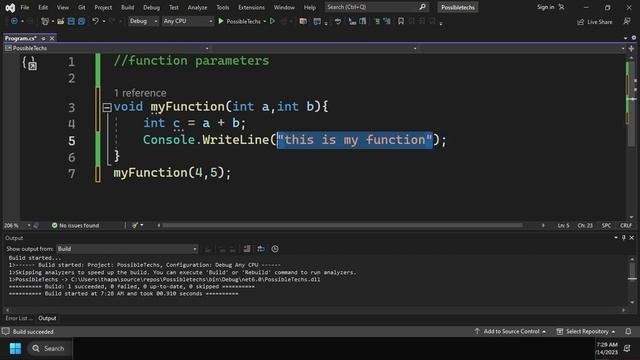The height and width of the screenshot is (360, 640).
Task: Click the Live Share icon
Action: coord(580,22)
